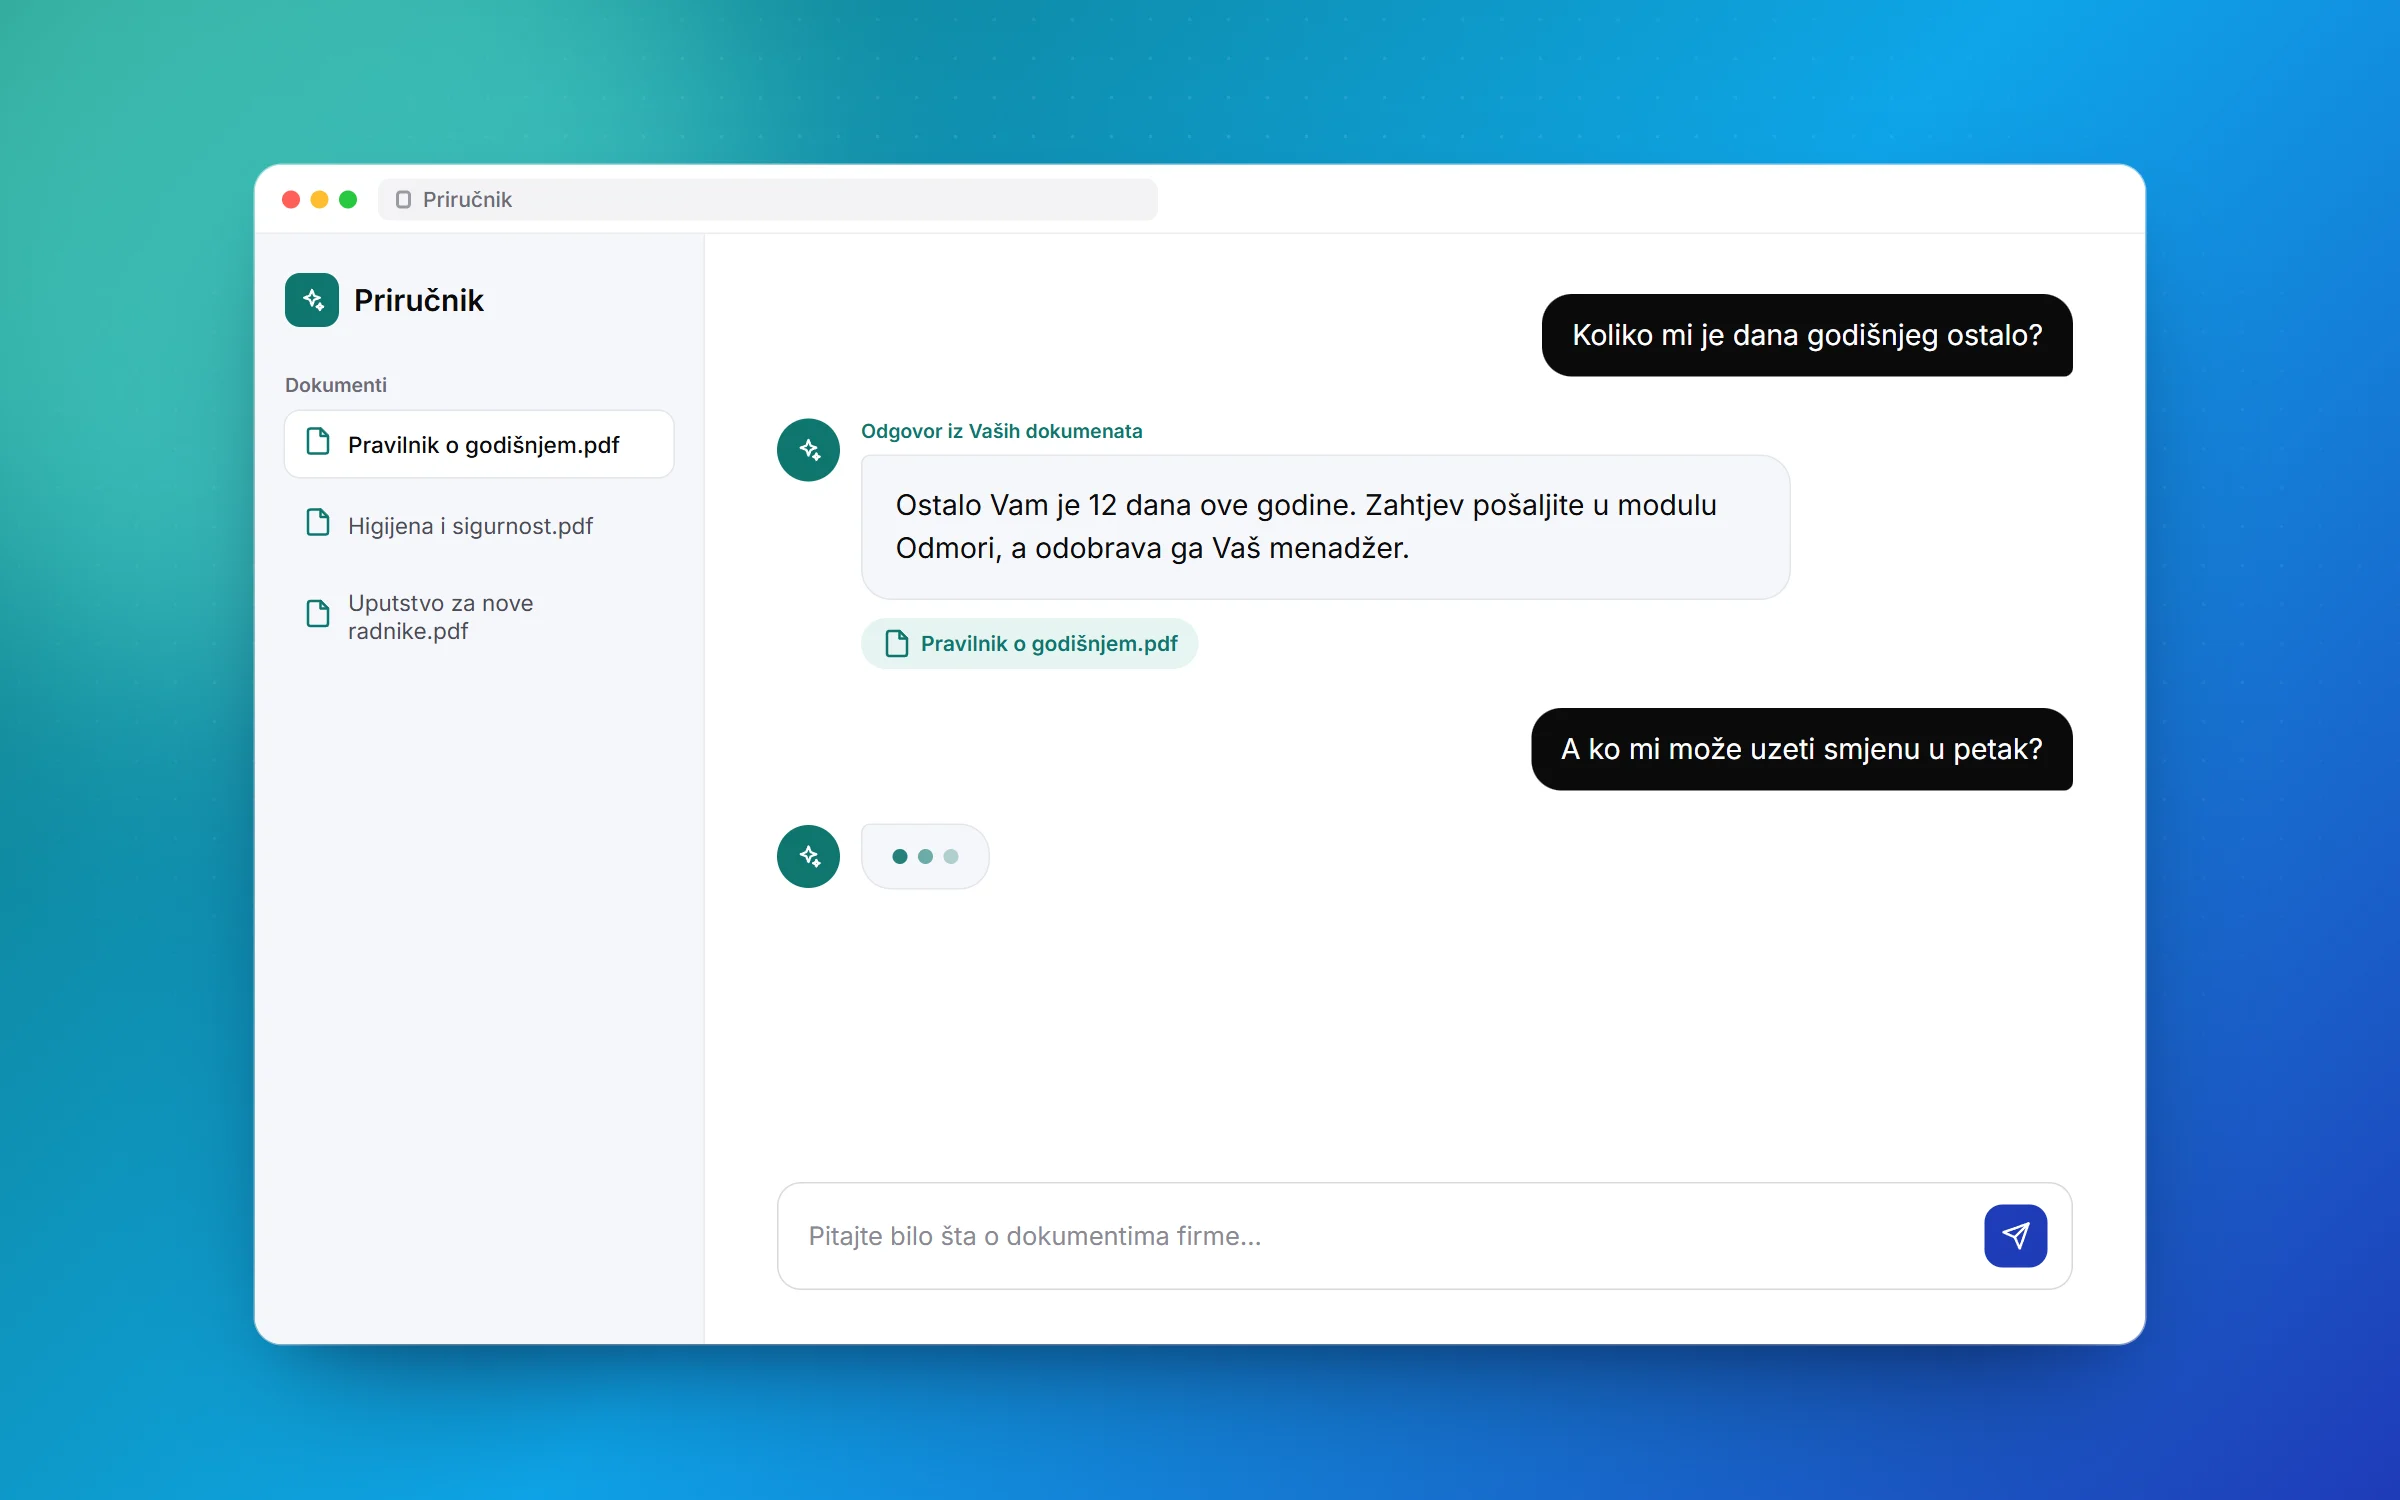Click file icon beside Uputstvo za nove radnike.pdf
The image size is (2400, 1500).
click(318, 614)
